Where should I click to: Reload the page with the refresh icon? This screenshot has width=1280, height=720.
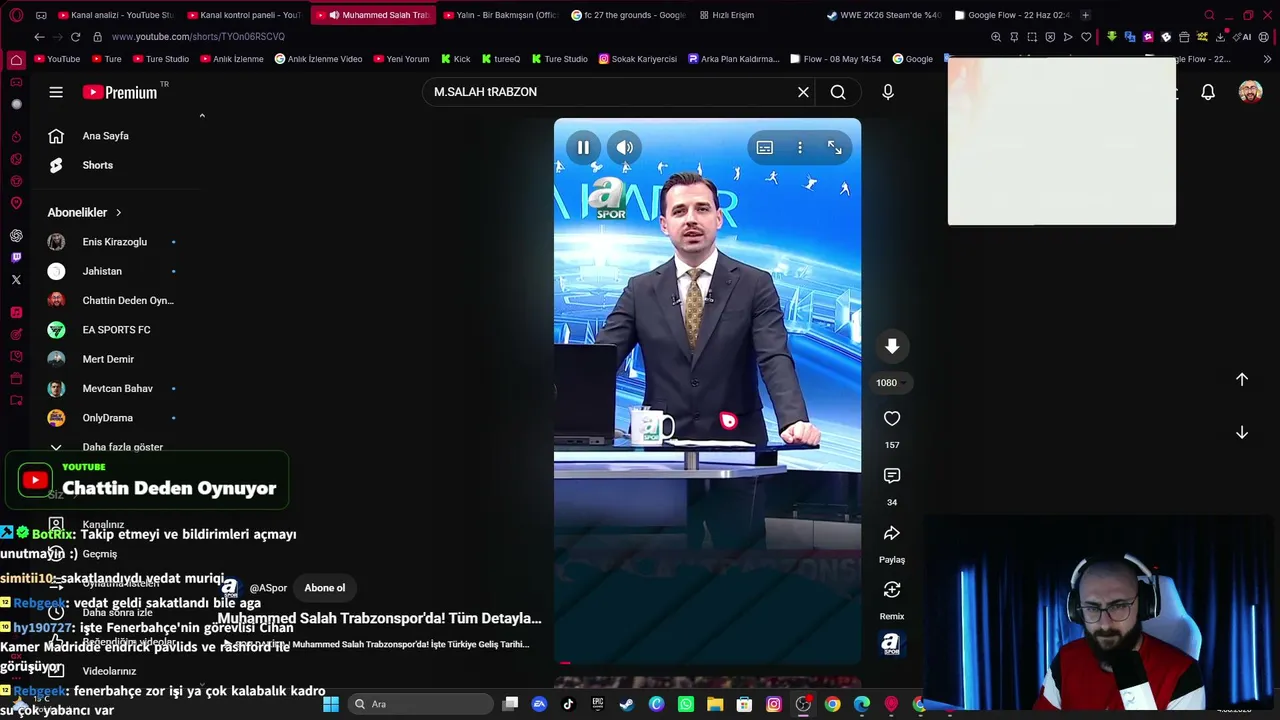coord(75,37)
